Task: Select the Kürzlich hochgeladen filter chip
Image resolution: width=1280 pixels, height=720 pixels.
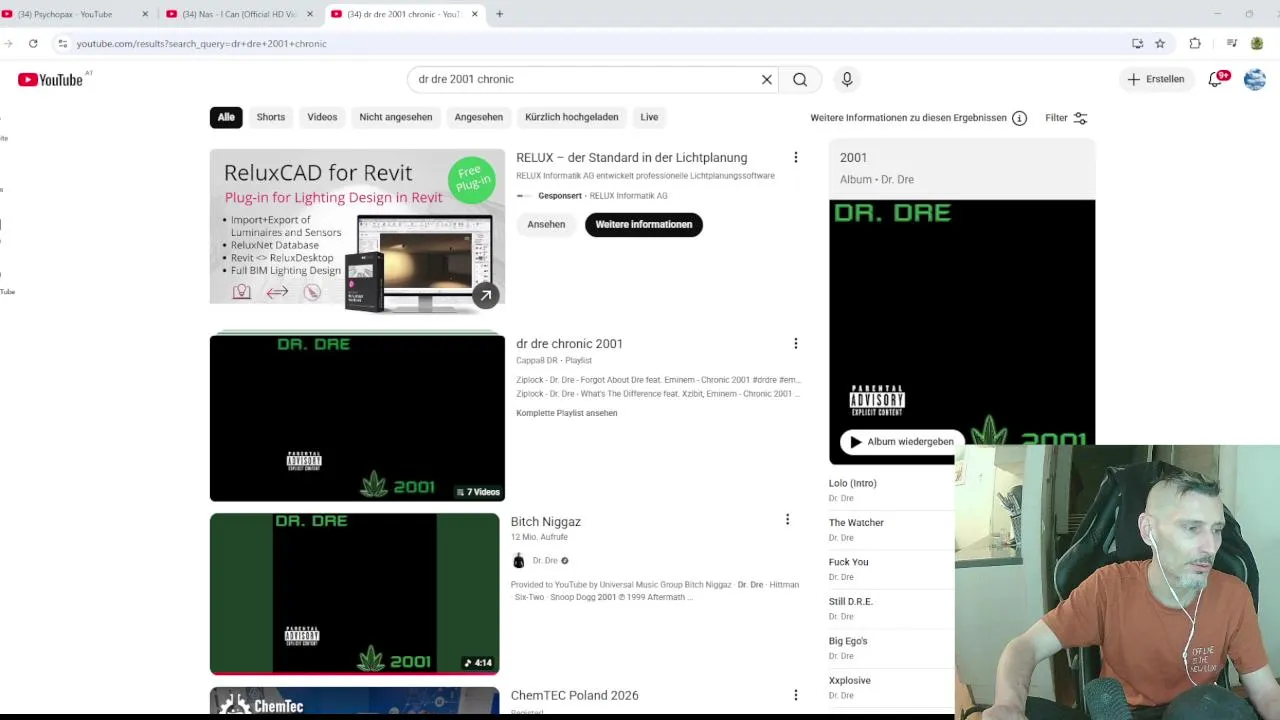Action: click(x=572, y=117)
